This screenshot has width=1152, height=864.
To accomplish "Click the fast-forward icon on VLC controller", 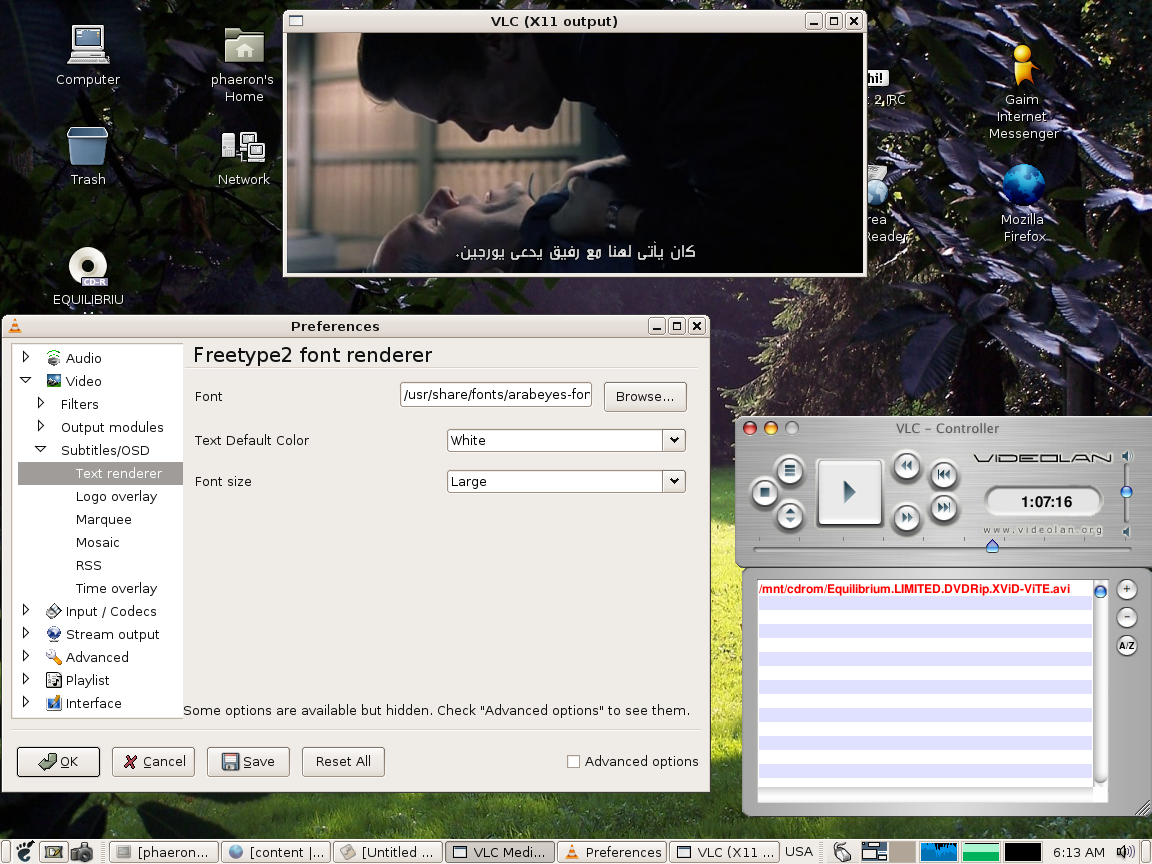I will tap(906, 518).
